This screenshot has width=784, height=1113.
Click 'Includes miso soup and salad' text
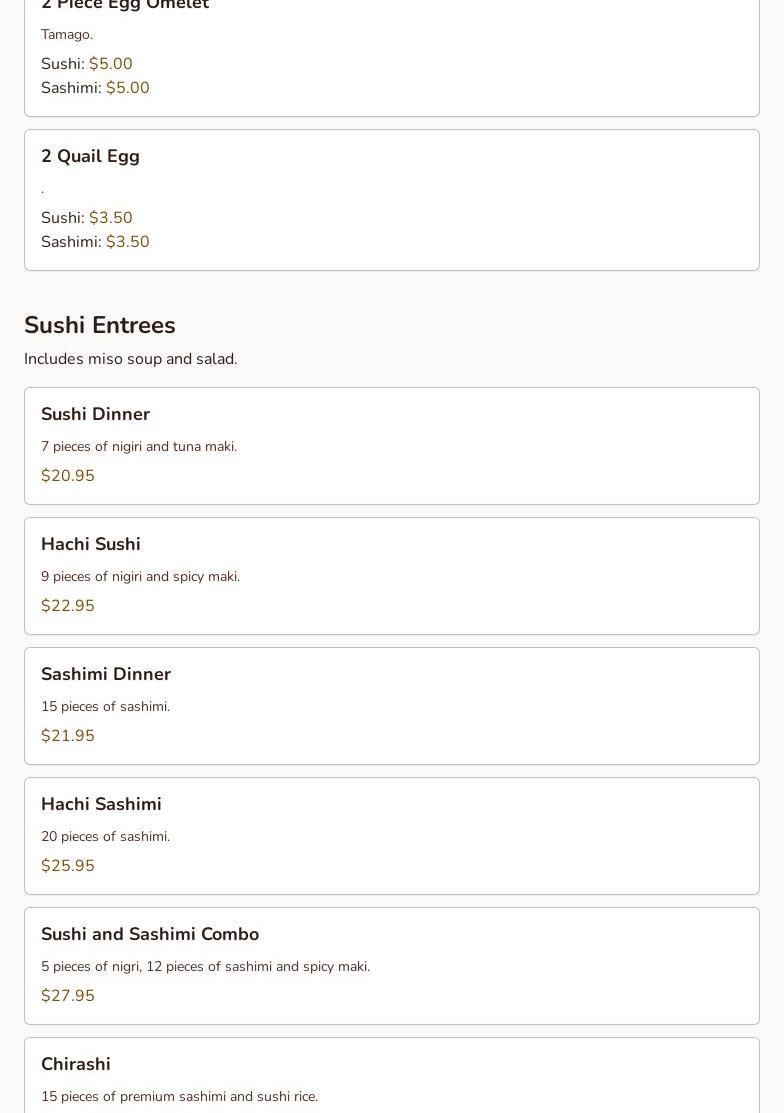pyautogui.click(x=131, y=358)
